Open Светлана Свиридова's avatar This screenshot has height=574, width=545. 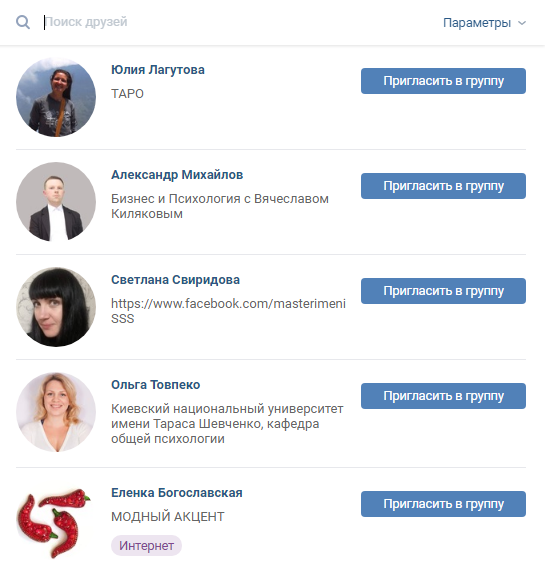point(56,307)
